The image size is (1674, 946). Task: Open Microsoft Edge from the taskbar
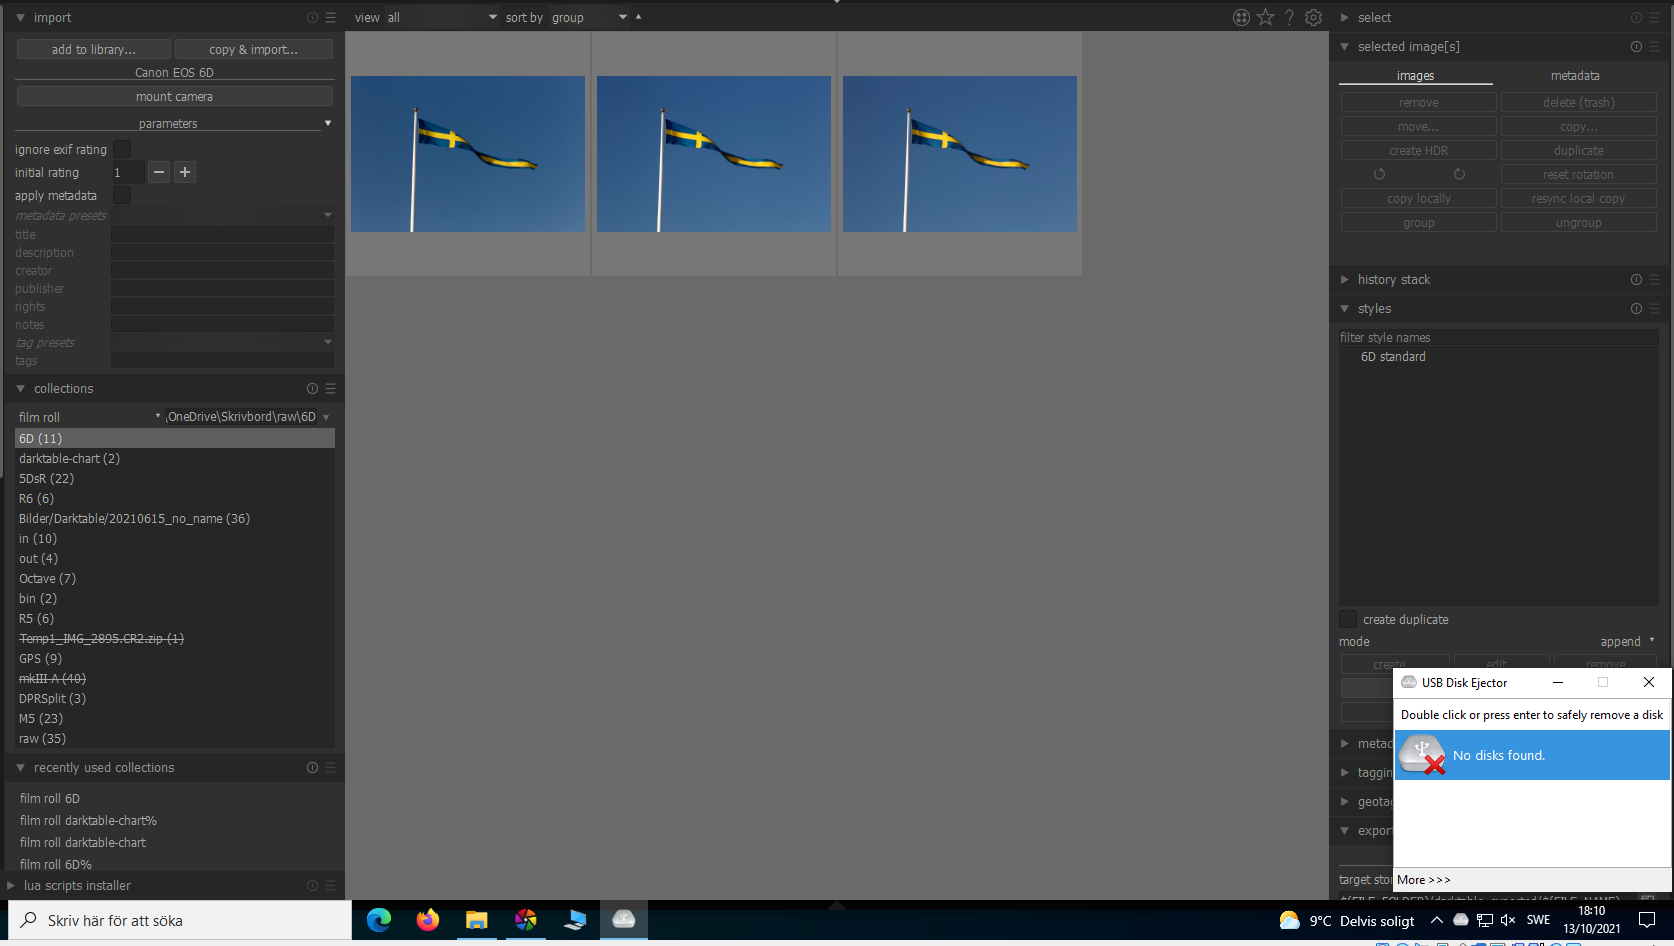(x=379, y=920)
